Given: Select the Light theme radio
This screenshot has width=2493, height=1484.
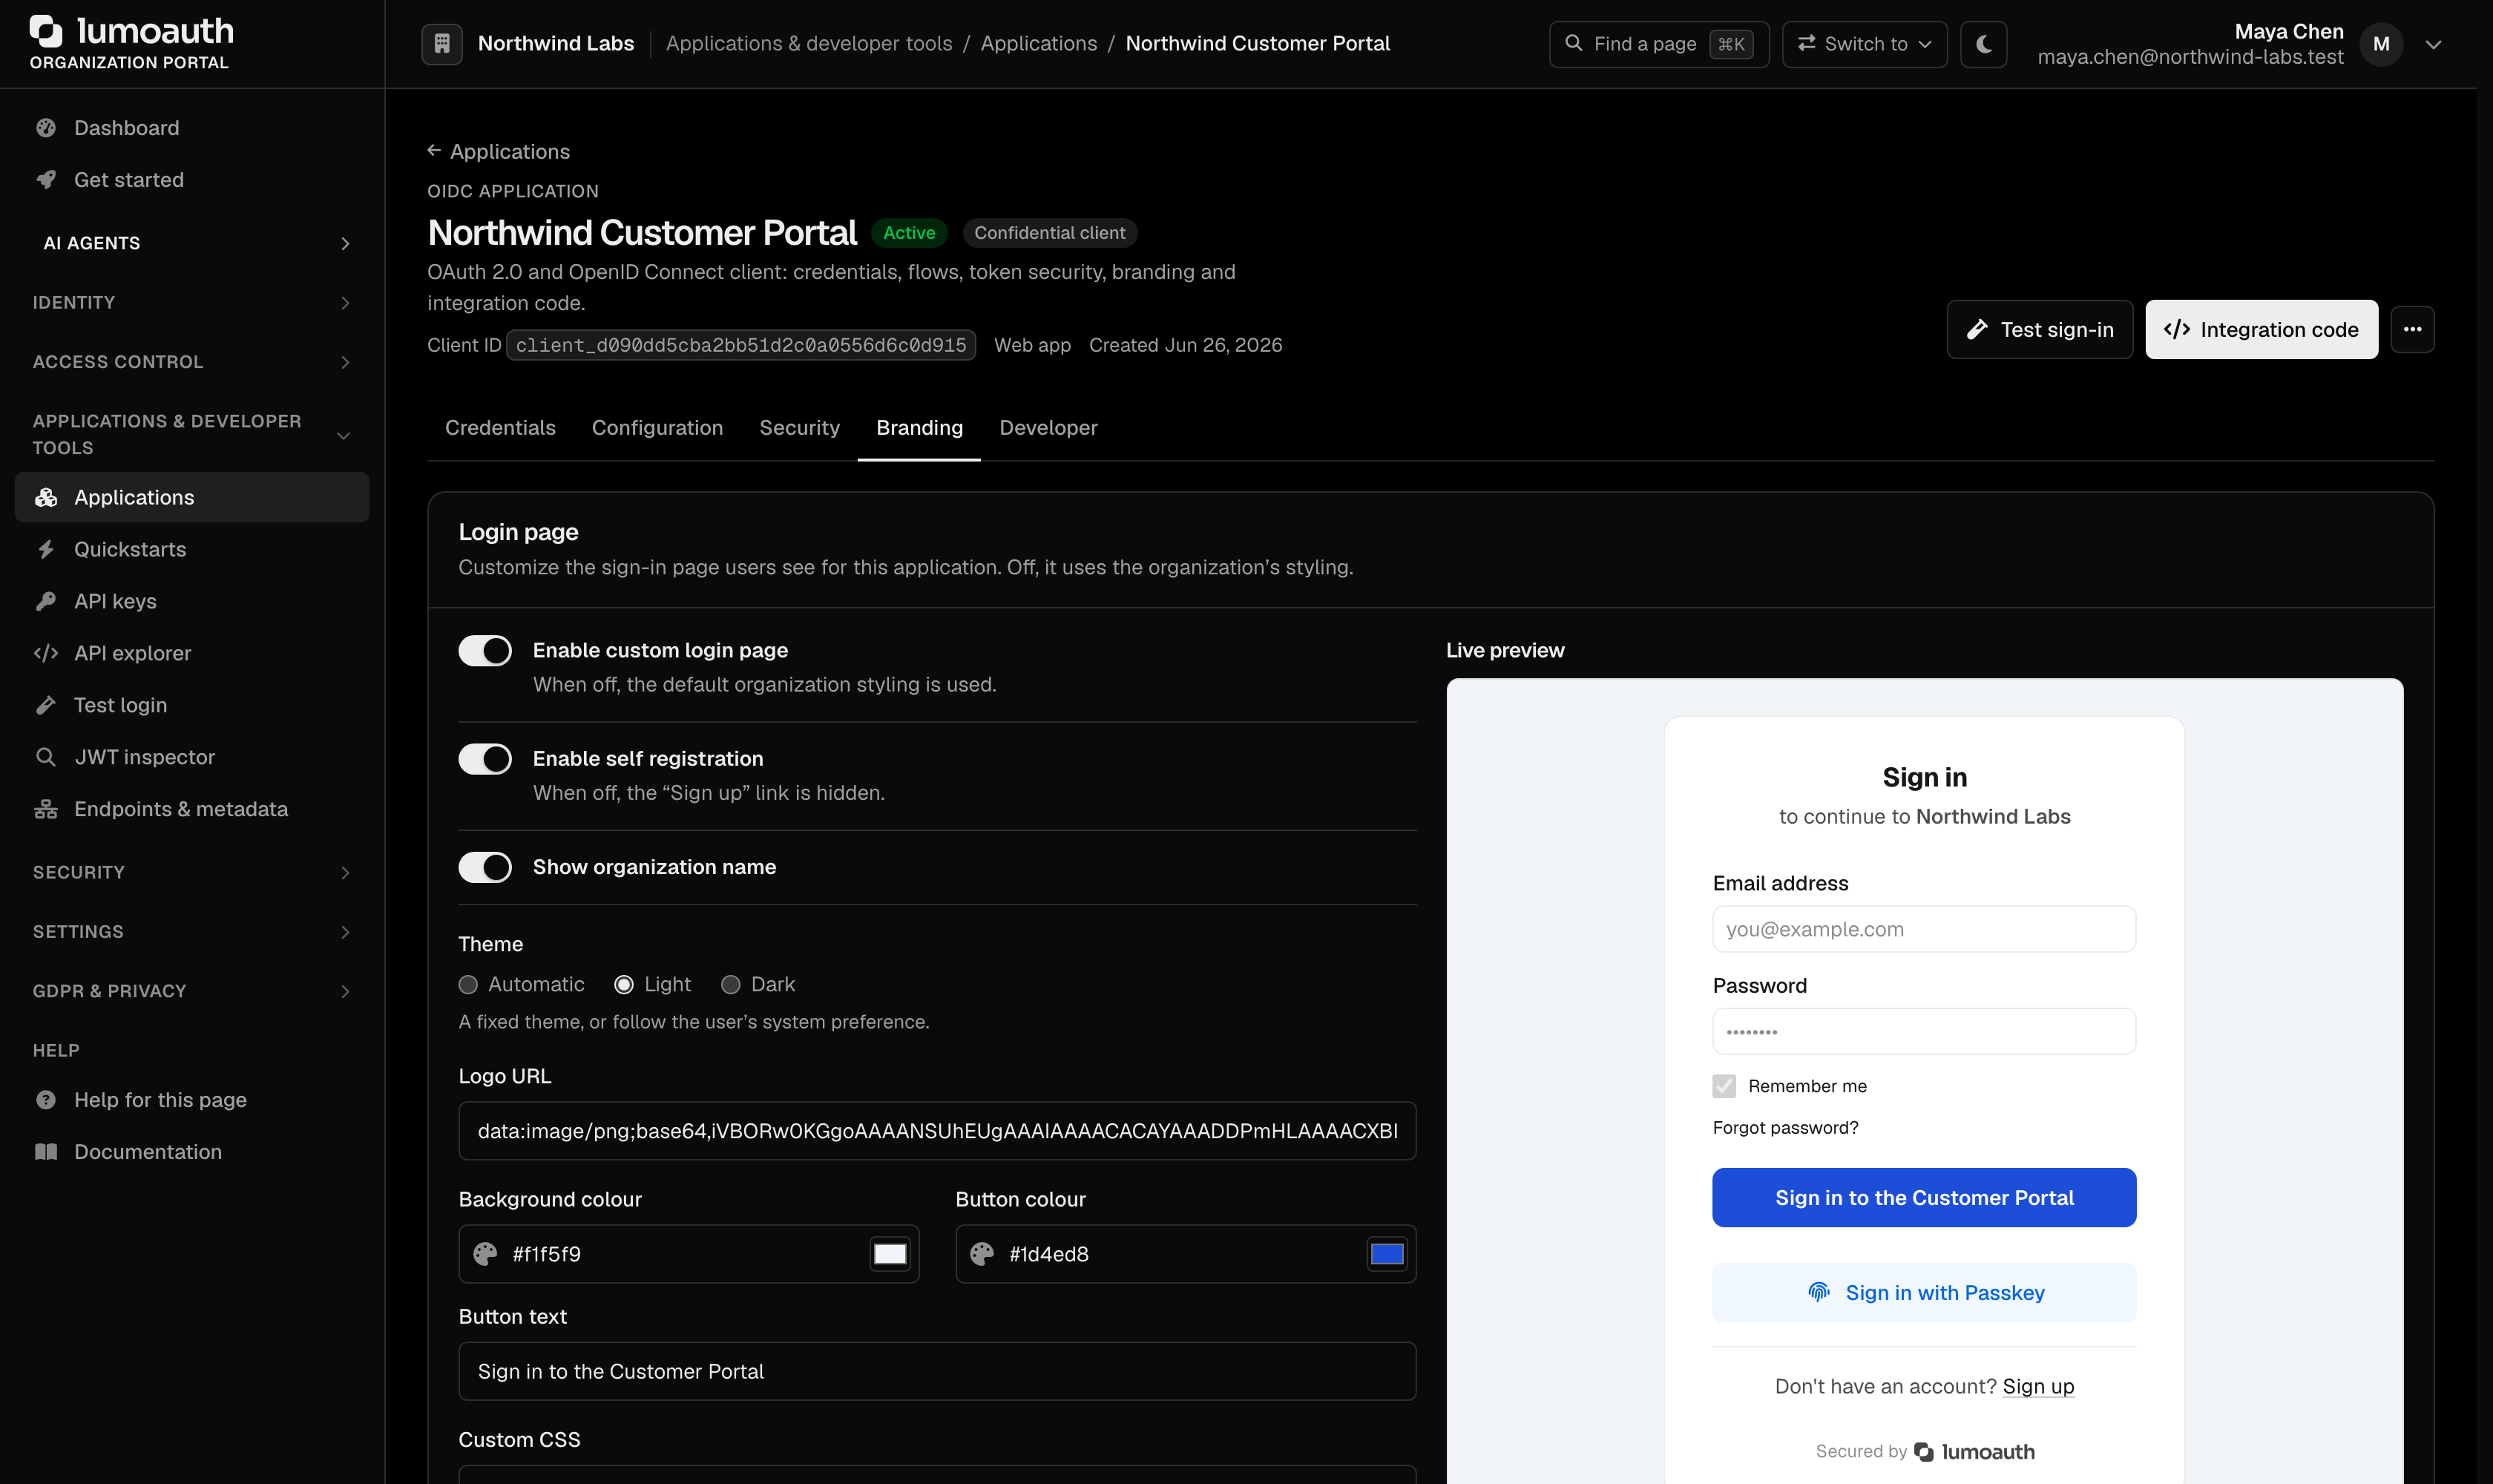Looking at the screenshot, I should pyautogui.click(x=624, y=985).
